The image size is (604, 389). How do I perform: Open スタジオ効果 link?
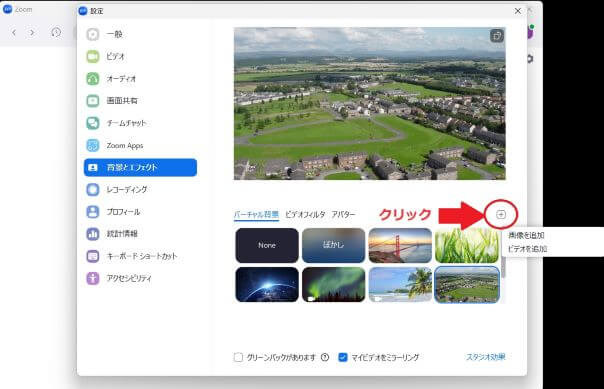485,357
